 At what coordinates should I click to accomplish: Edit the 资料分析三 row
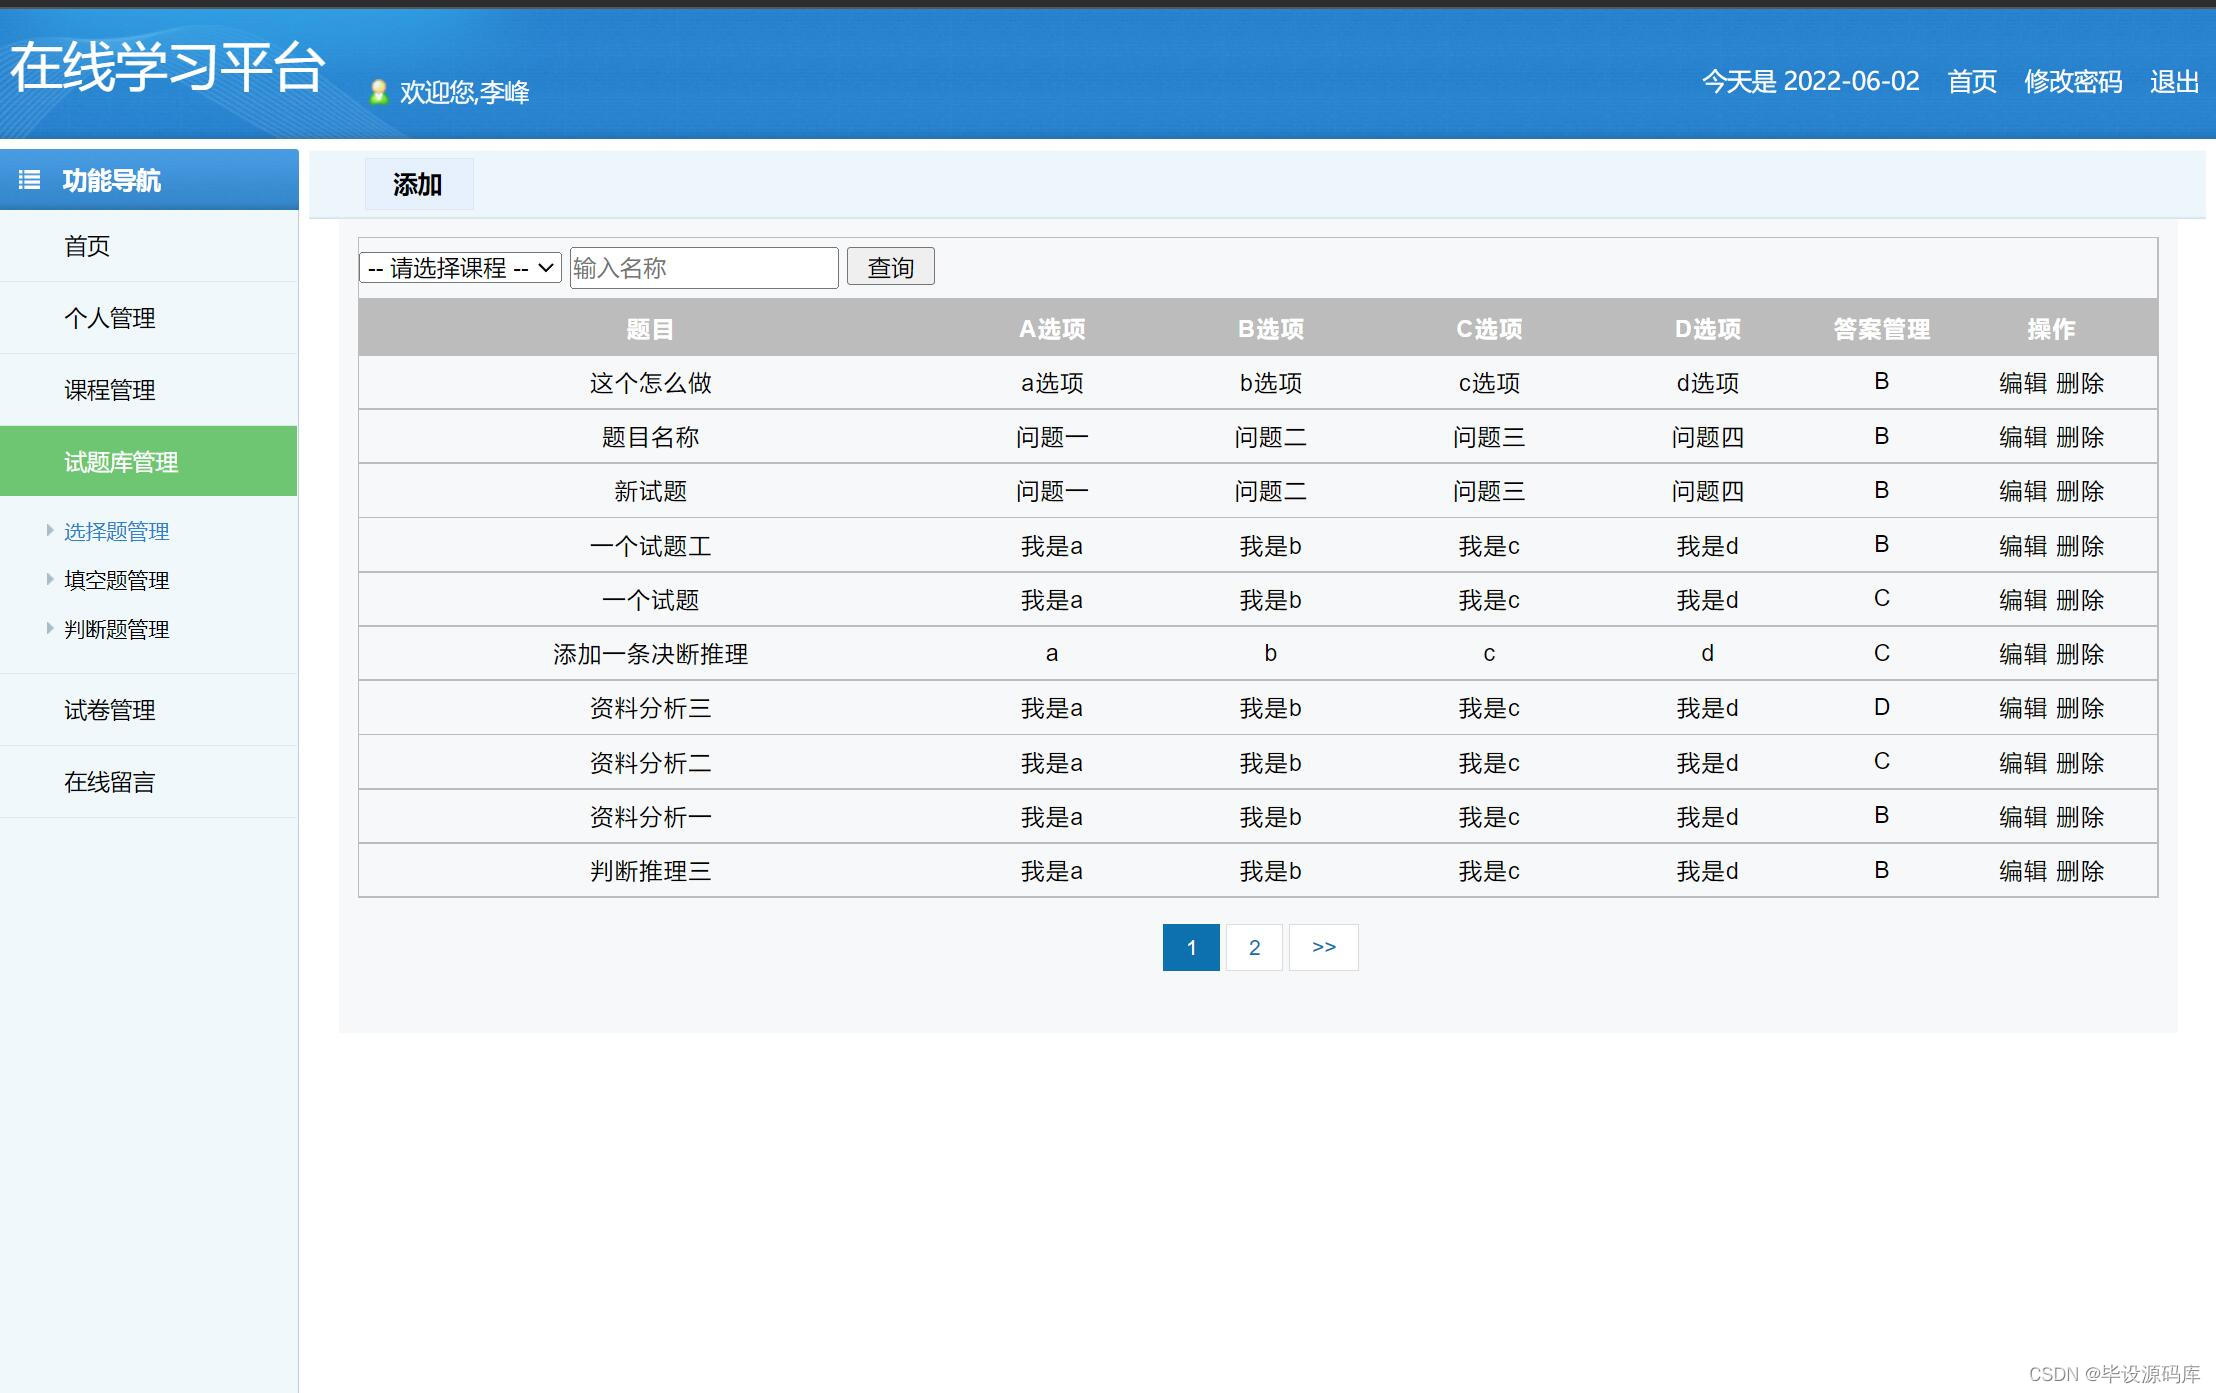click(2023, 708)
